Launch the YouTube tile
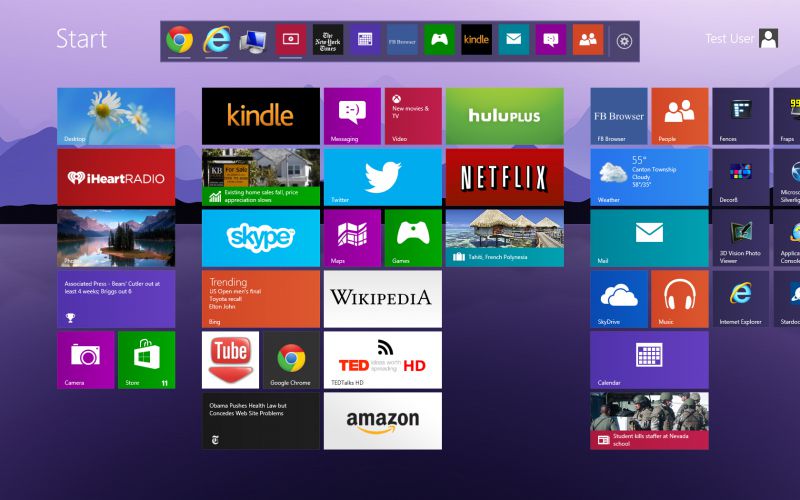The width and height of the screenshot is (800, 500). [x=230, y=360]
